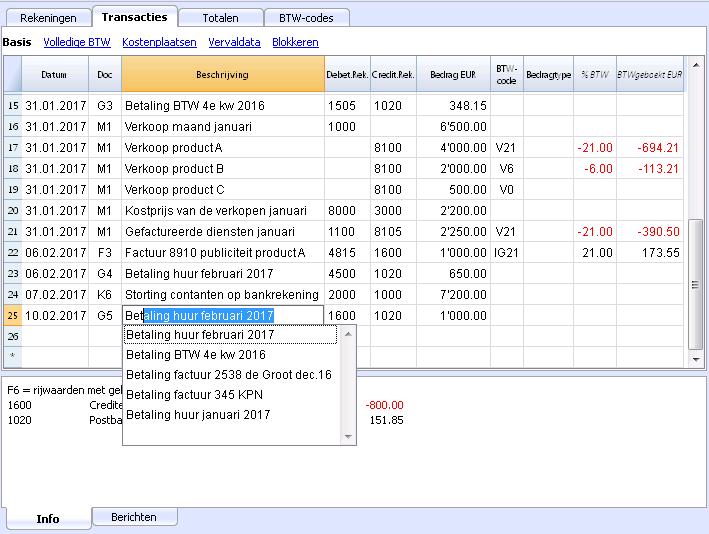
Task: Click BTW percentage cell '-6.00'
Action: point(595,169)
